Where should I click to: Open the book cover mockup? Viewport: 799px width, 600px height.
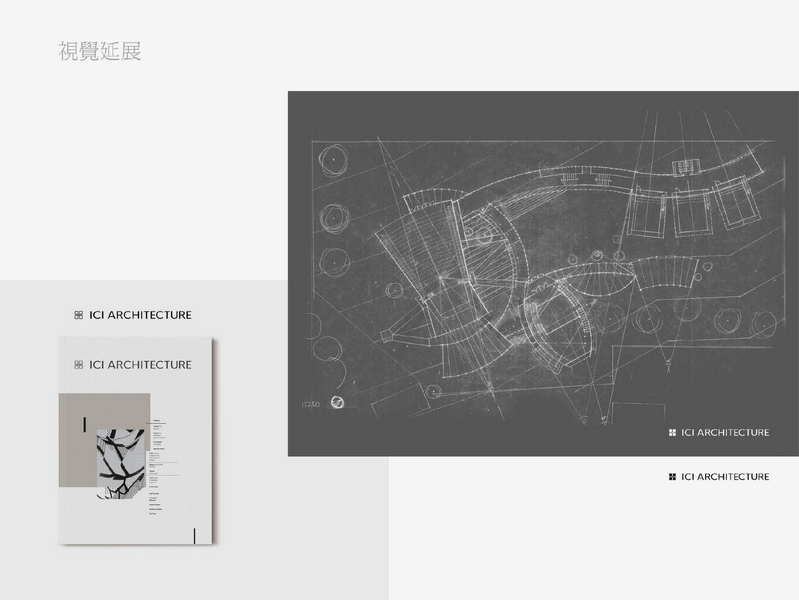pos(137,440)
